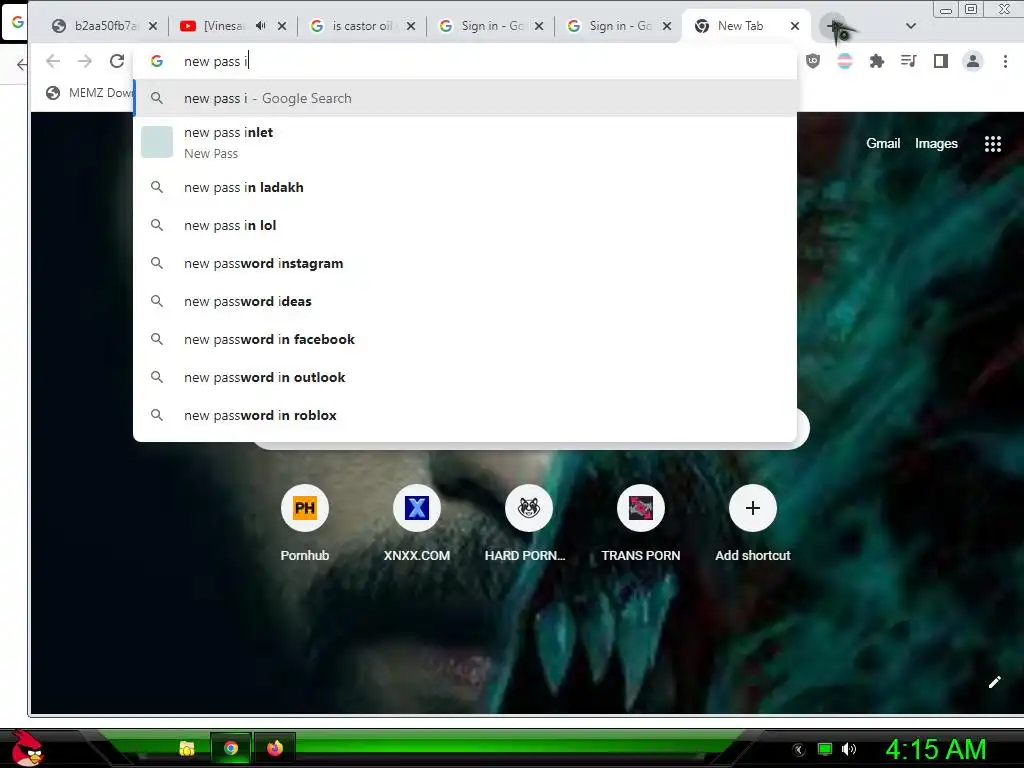Close the 'is castor oil' tab
The image size is (1024, 768).
pyautogui.click(x=411, y=26)
